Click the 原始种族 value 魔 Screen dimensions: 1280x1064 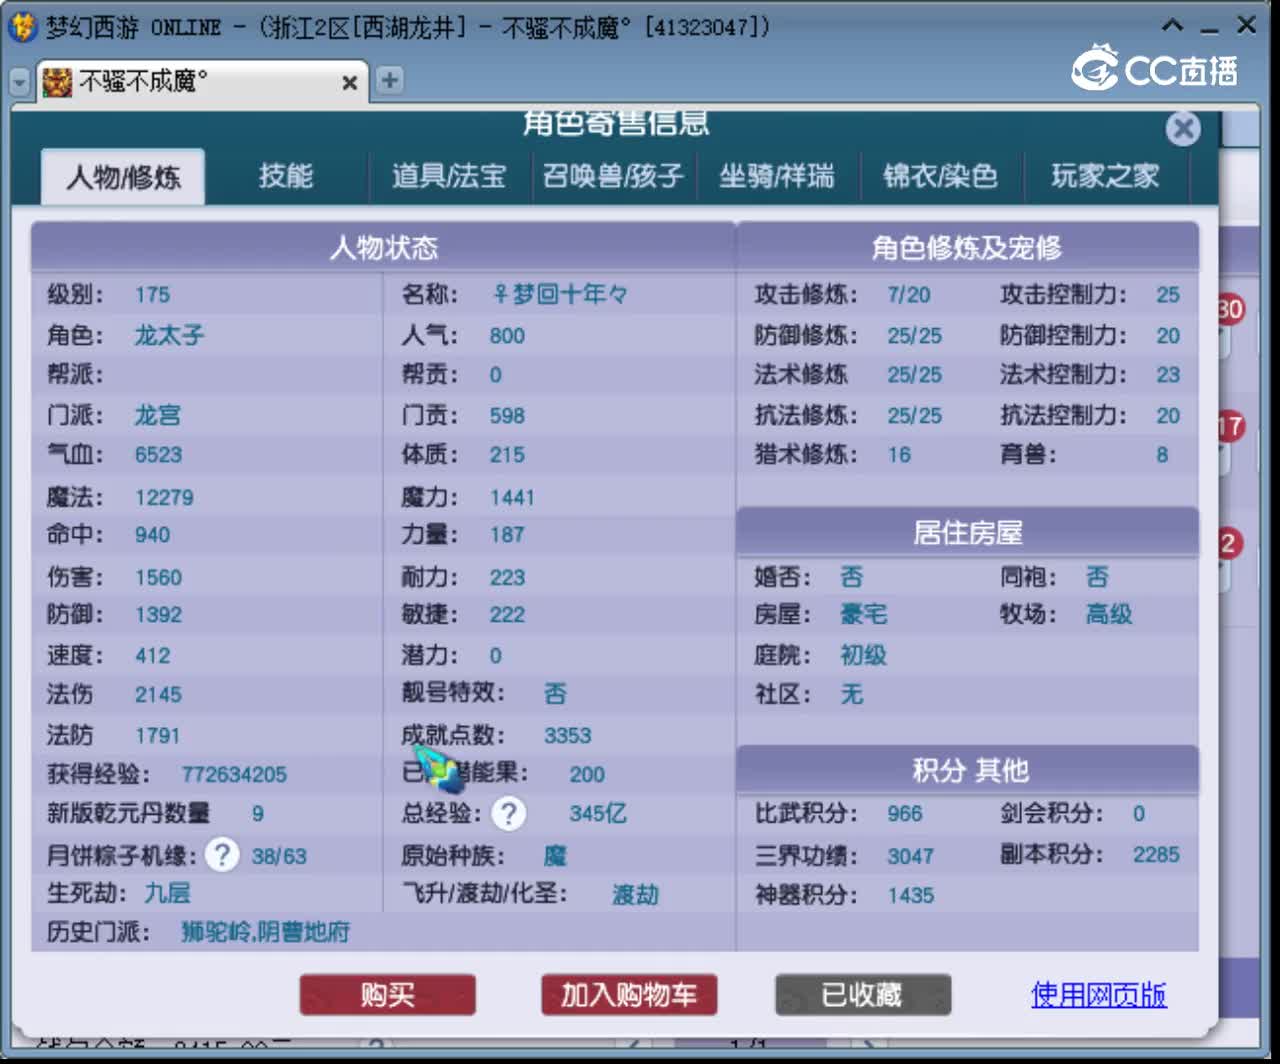(554, 856)
